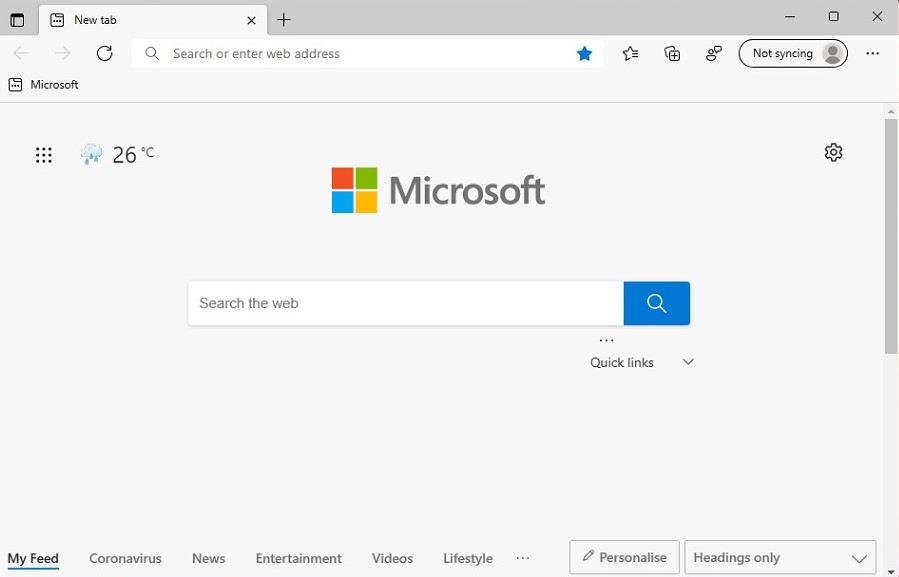Open the apps grid launcher icon
This screenshot has width=899, height=577.
[x=44, y=155]
